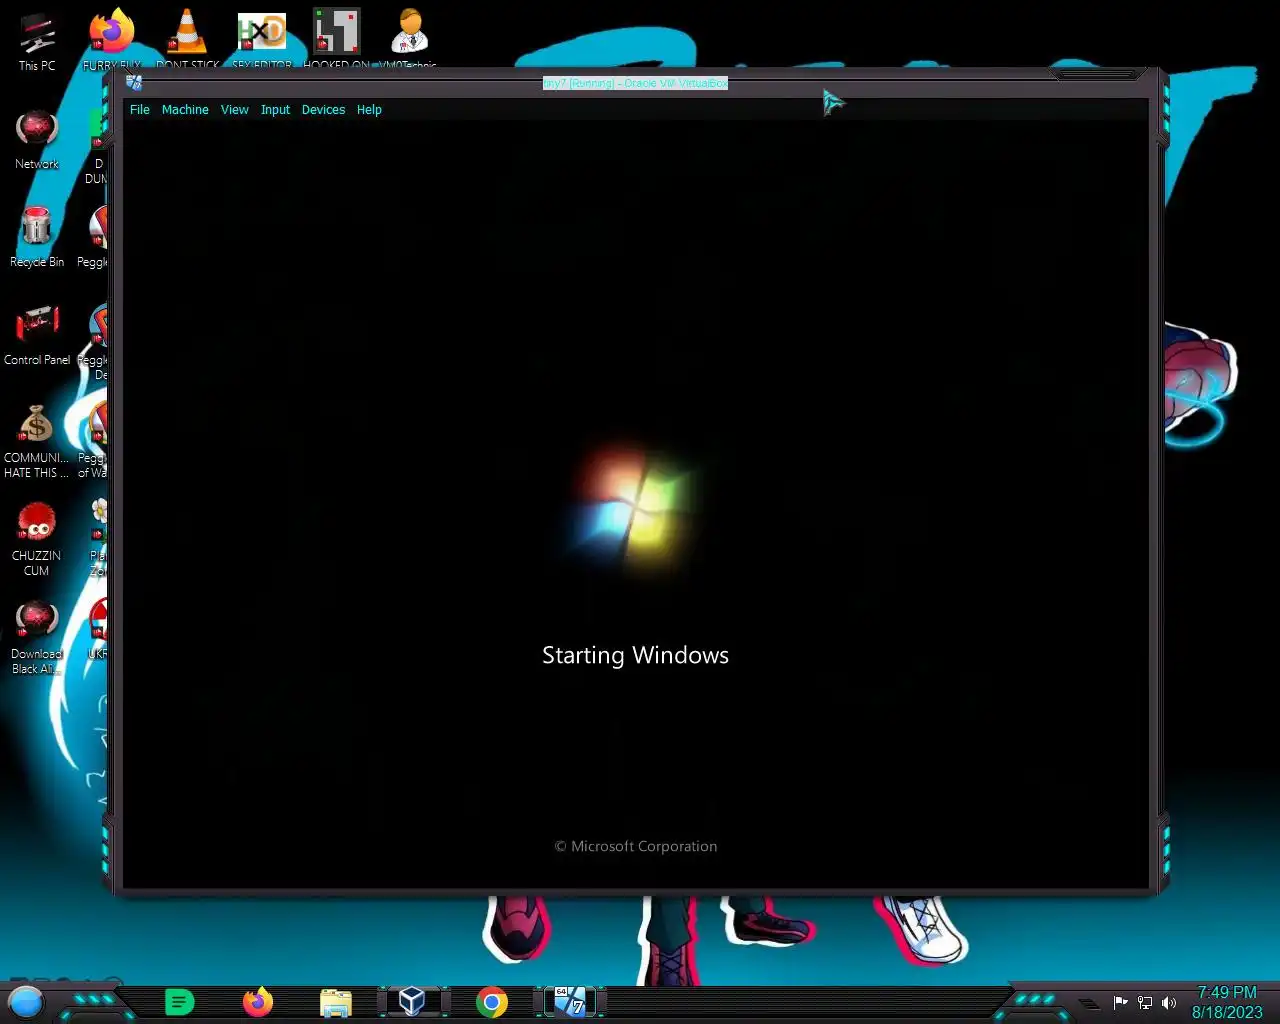
Task: Select the red Chuzzle fuzzball desktop icon
Action: click(37, 539)
